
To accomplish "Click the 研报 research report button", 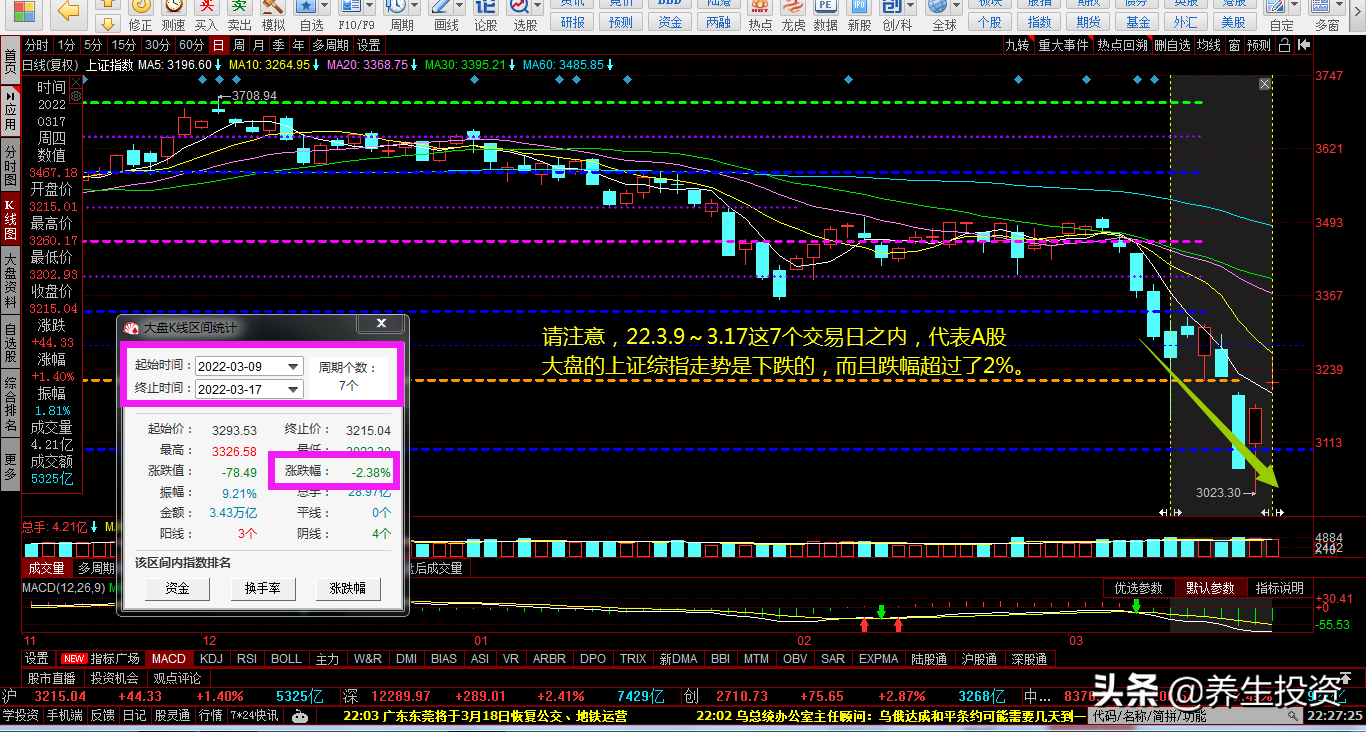I will [573, 22].
